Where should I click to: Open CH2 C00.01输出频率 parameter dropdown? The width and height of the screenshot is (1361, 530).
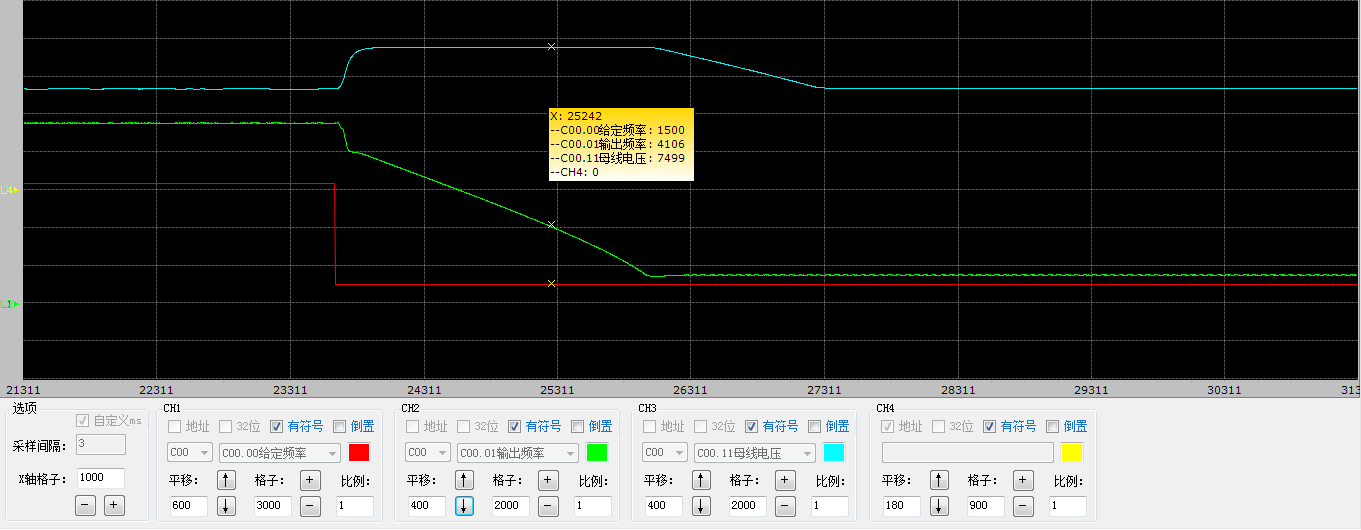click(518, 453)
